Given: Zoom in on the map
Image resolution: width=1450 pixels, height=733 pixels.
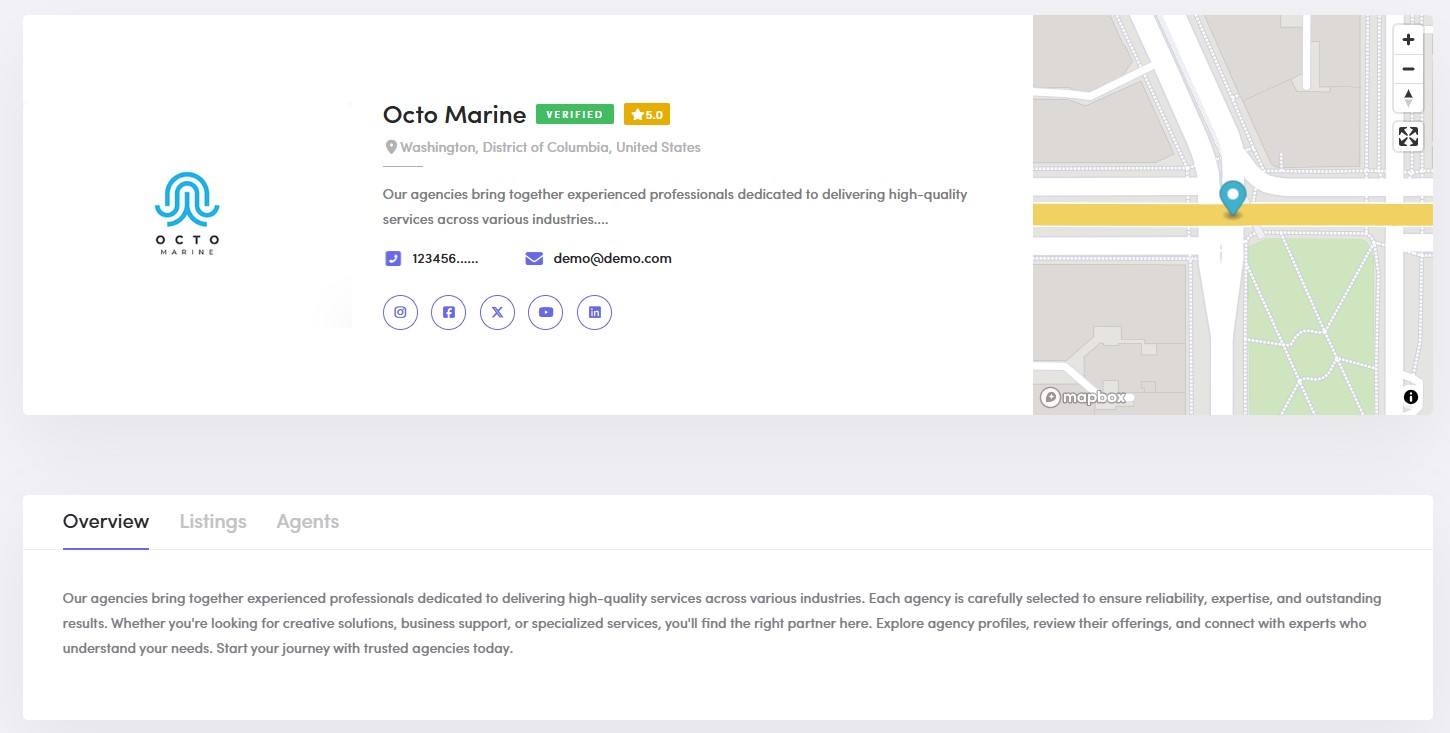Looking at the screenshot, I should click(x=1408, y=40).
